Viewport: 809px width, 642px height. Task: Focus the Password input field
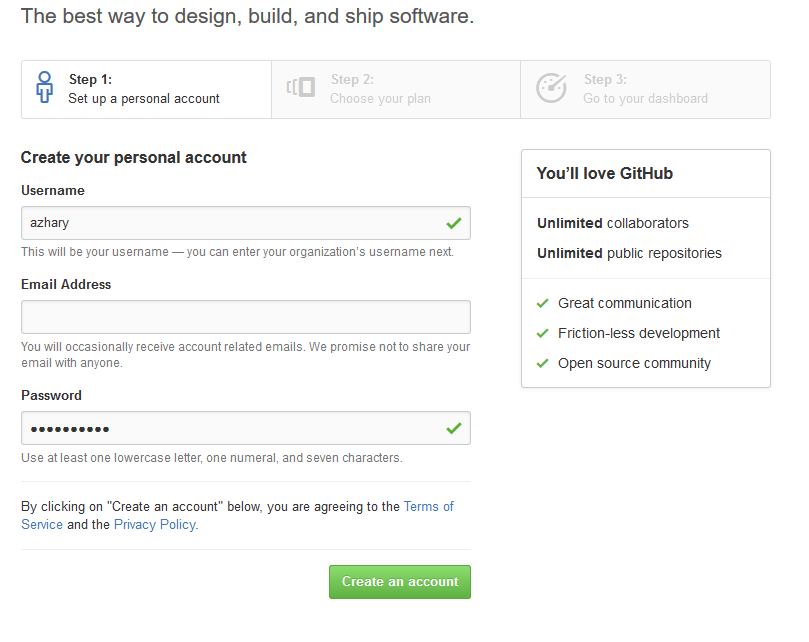[x=246, y=428]
